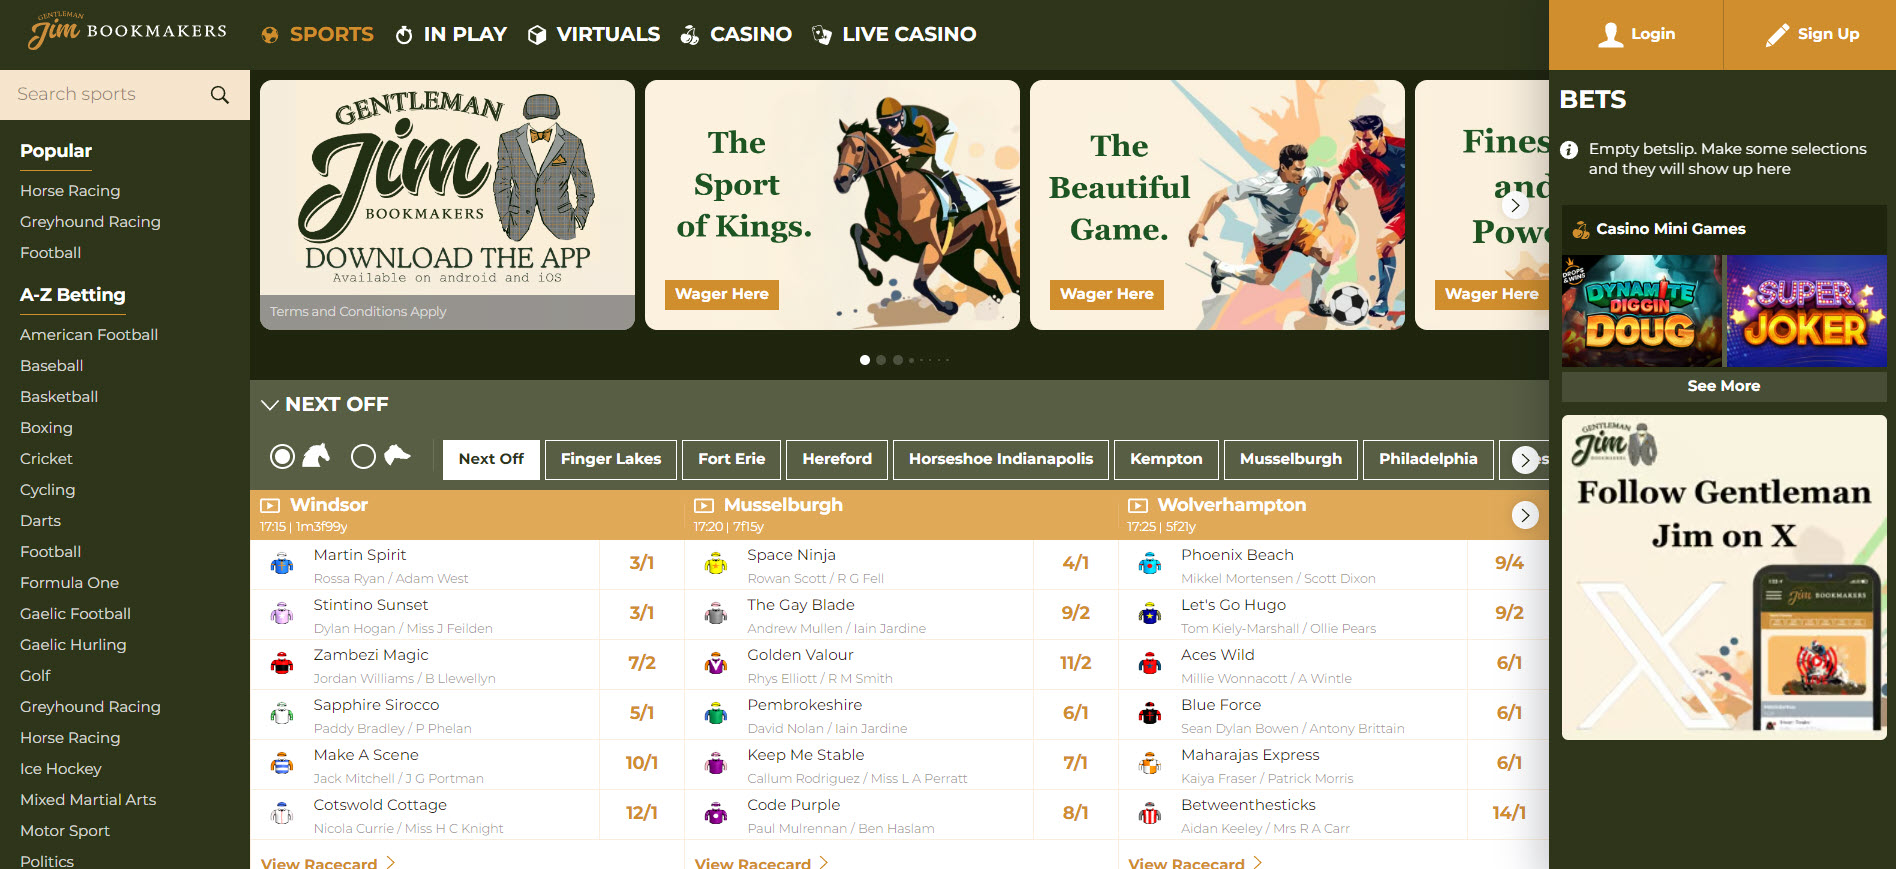Screen dimensions: 1896x869
Task: Open Terms and Conditions Apply link
Action: [x=358, y=312]
